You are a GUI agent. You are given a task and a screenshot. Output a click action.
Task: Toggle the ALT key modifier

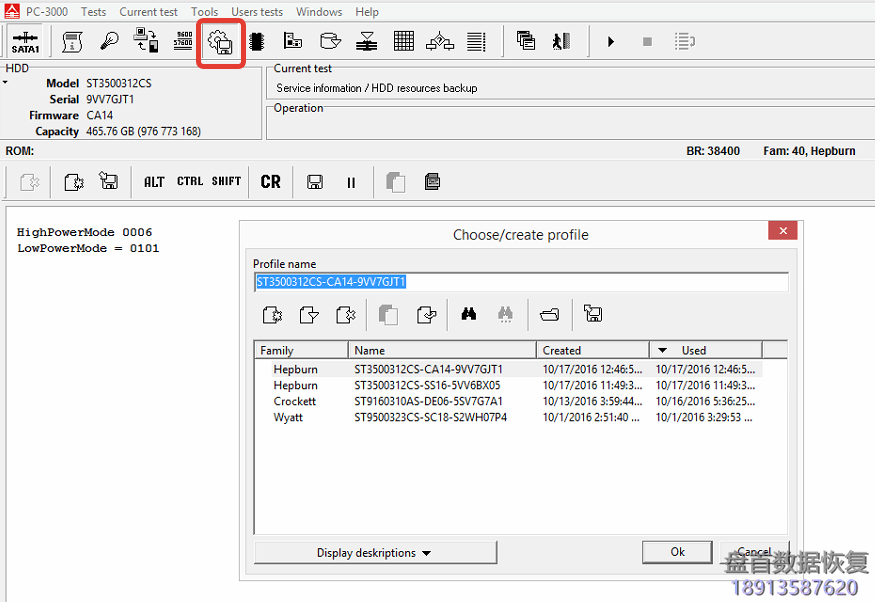pos(154,182)
